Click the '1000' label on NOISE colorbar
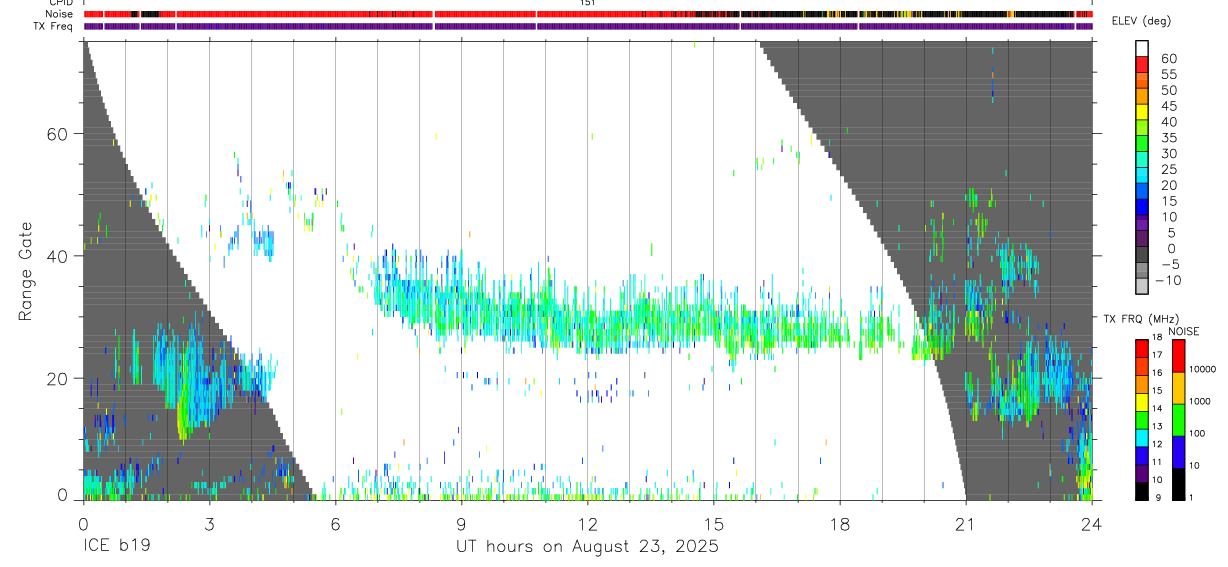This screenshot has height=567, width=1228. pos(1200,401)
